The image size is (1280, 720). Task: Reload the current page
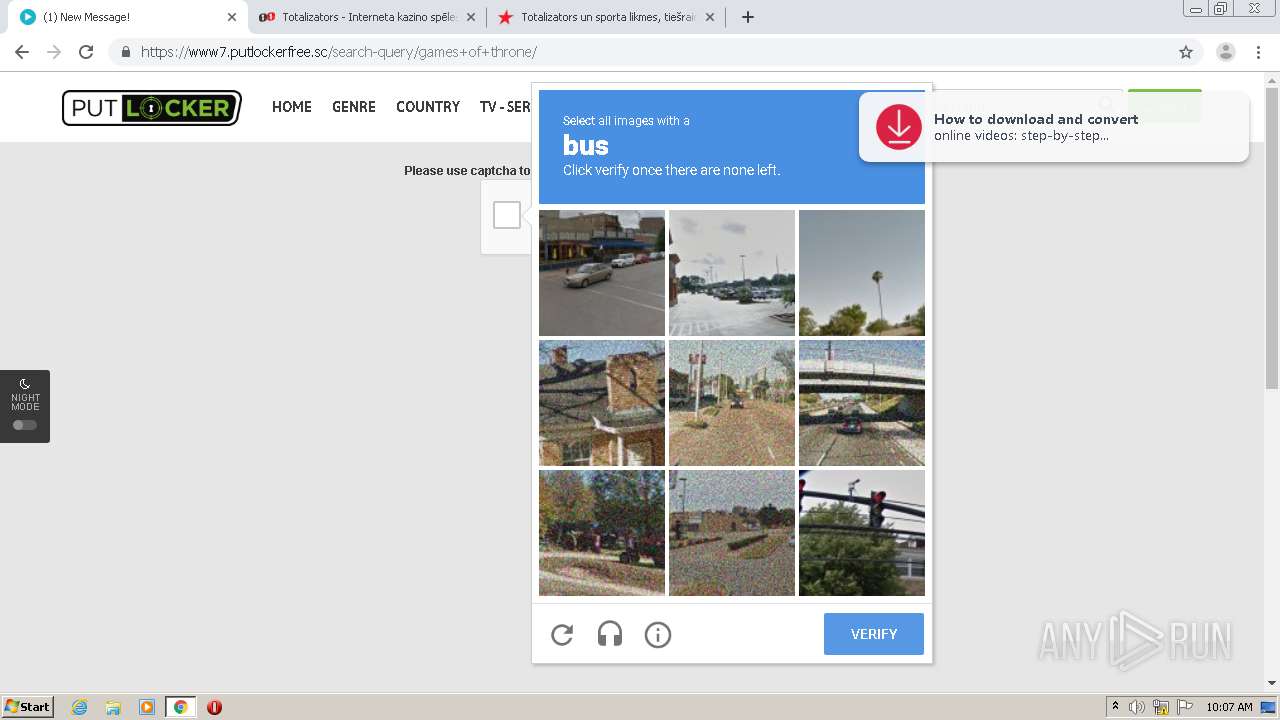[x=86, y=52]
